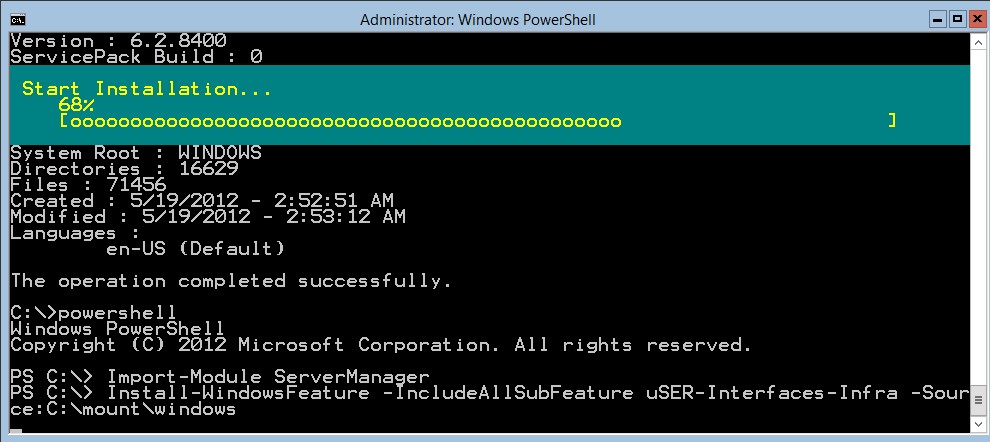Click the 'Directories : 16629' output line

click(x=124, y=169)
